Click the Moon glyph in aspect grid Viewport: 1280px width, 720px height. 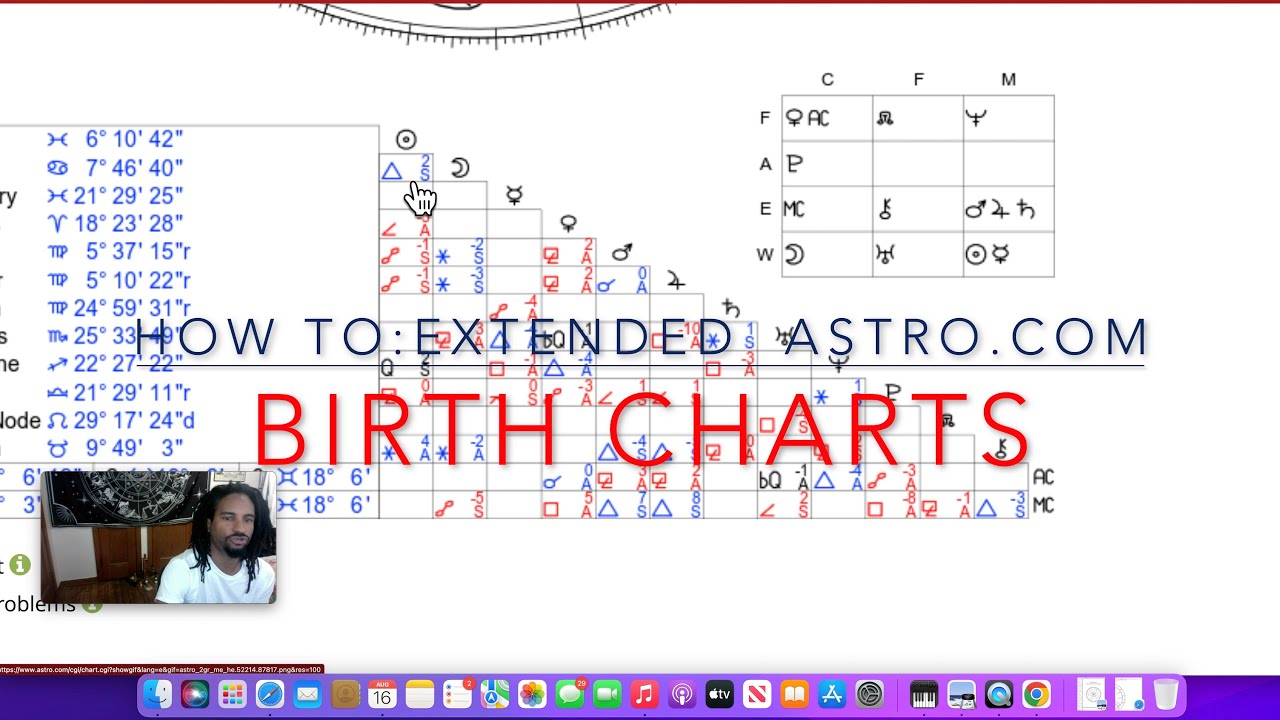460,167
